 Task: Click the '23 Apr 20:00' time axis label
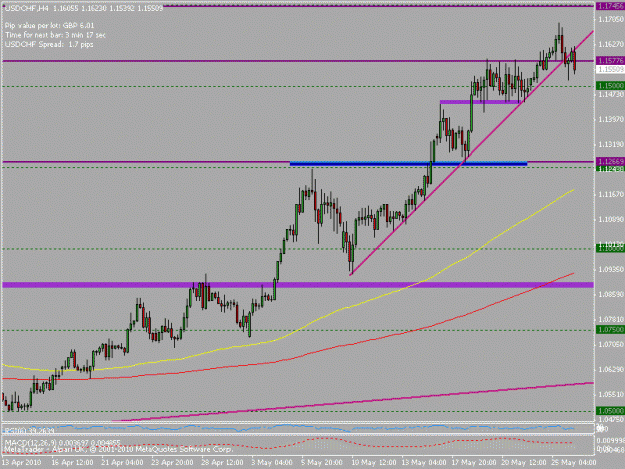point(173,462)
